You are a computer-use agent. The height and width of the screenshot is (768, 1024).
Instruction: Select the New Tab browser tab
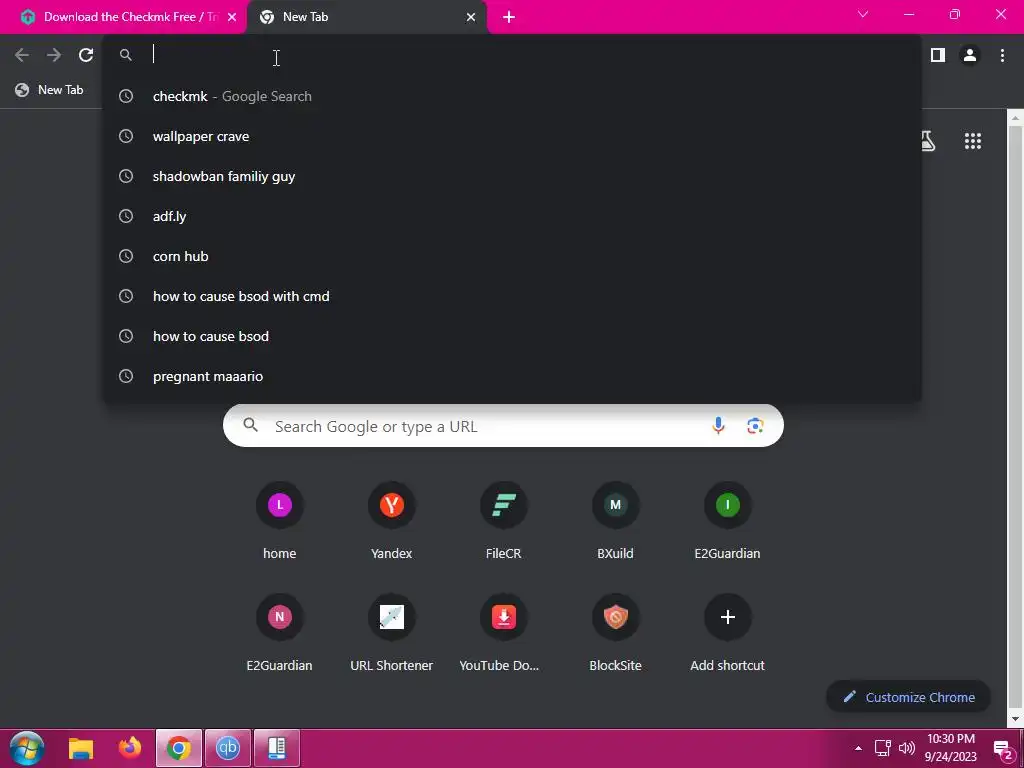coord(366,17)
